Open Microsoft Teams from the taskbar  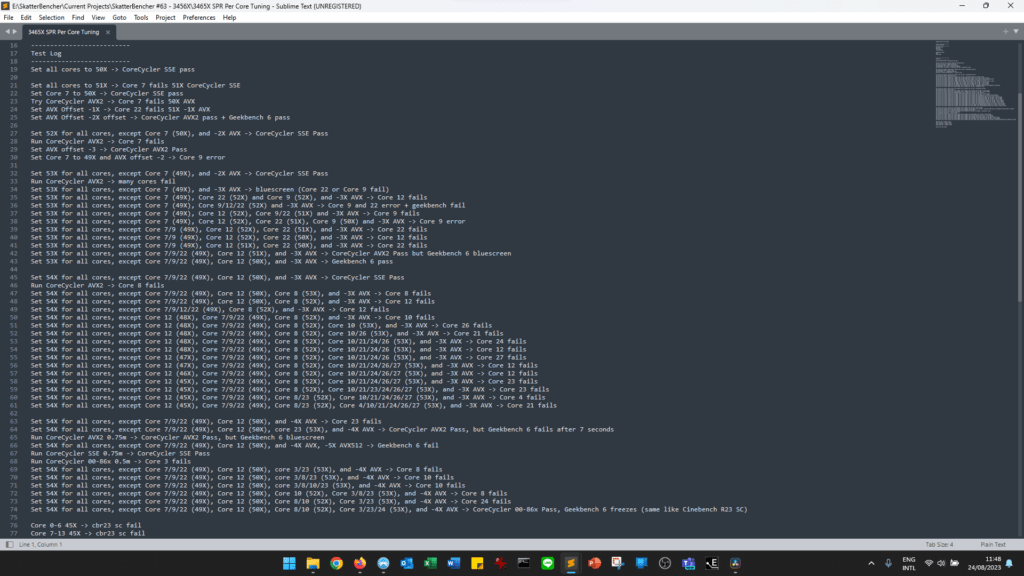coord(688,563)
